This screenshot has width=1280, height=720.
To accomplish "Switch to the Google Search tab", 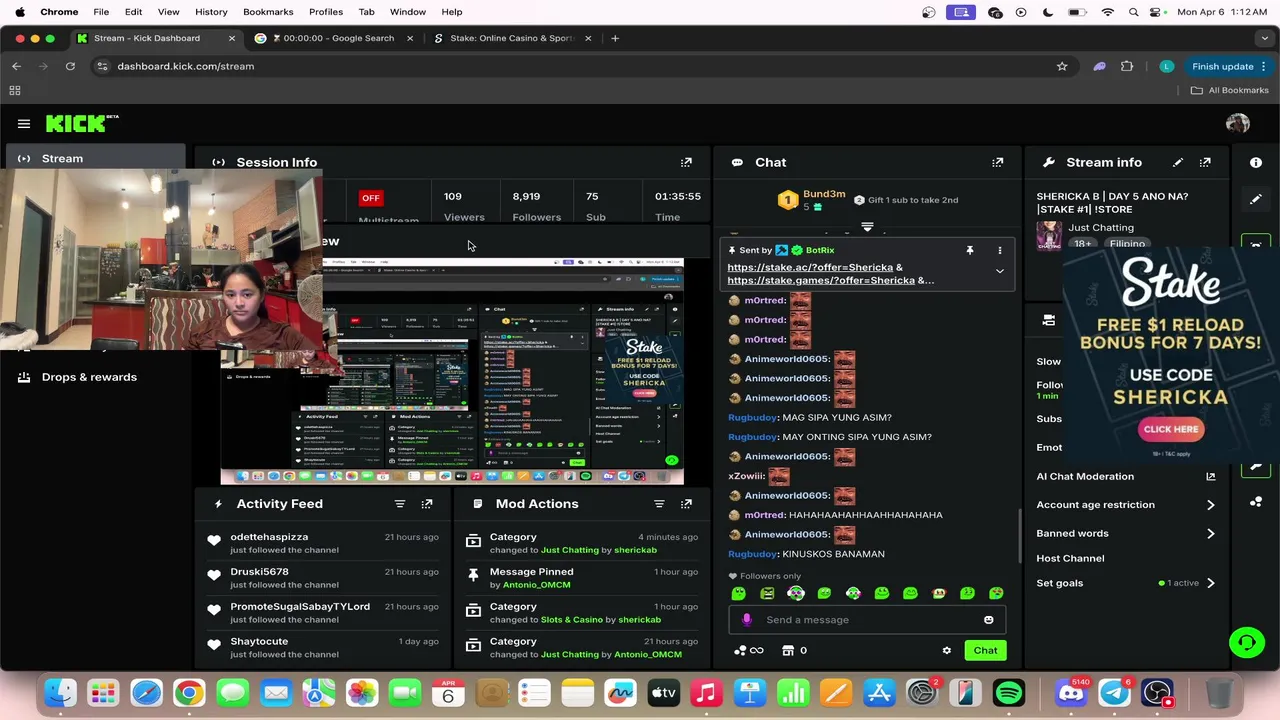I will click(x=334, y=38).
